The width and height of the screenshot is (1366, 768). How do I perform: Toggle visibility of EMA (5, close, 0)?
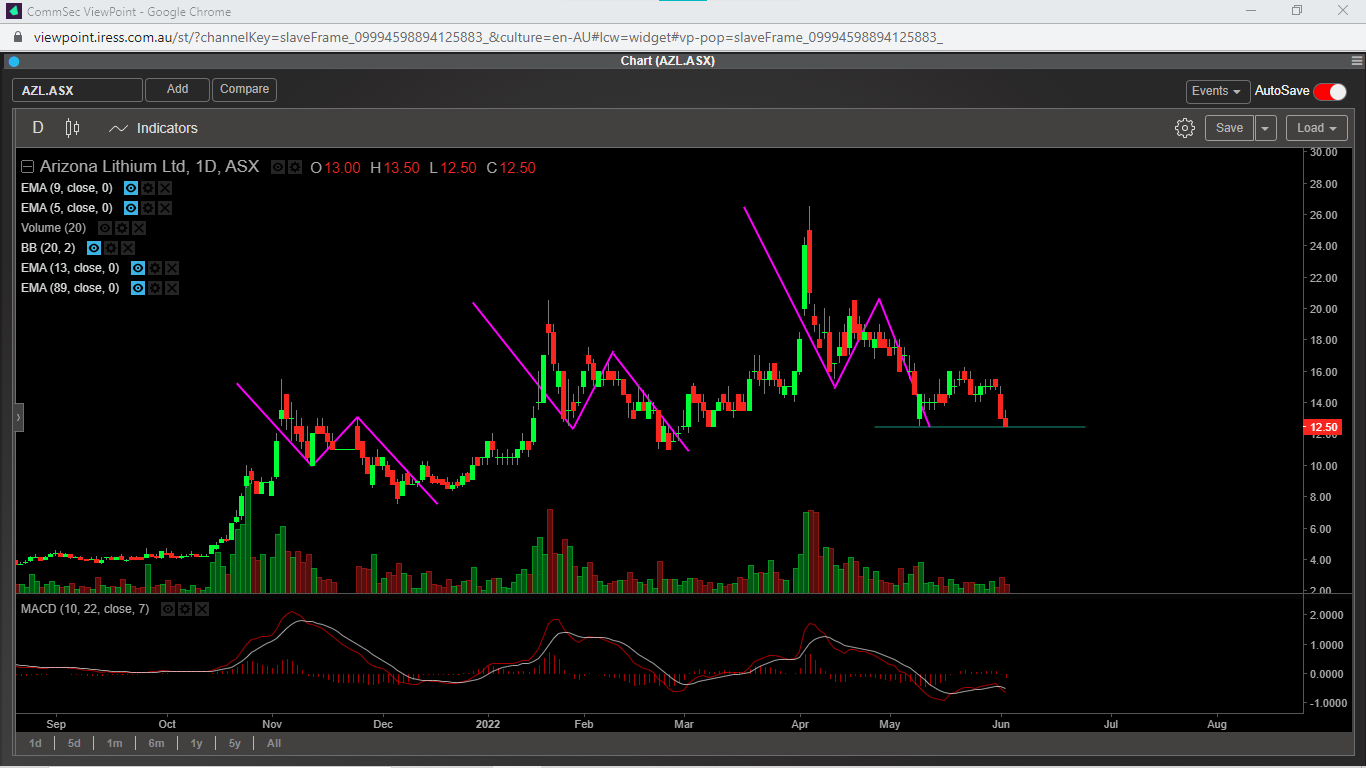(131, 208)
